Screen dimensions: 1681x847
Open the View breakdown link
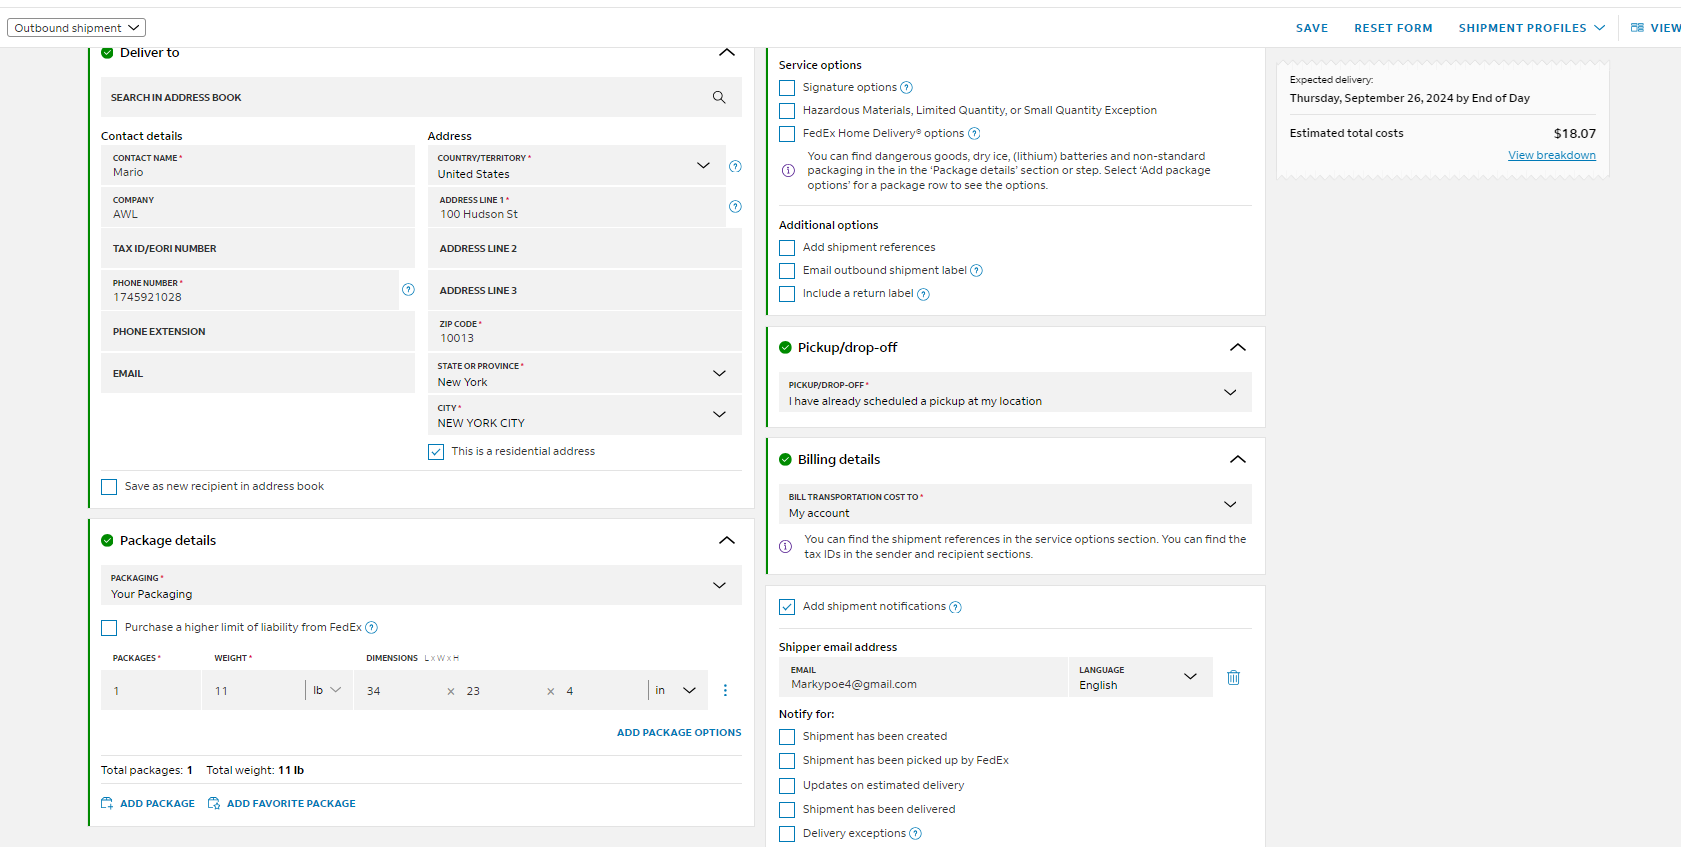[1552, 155]
